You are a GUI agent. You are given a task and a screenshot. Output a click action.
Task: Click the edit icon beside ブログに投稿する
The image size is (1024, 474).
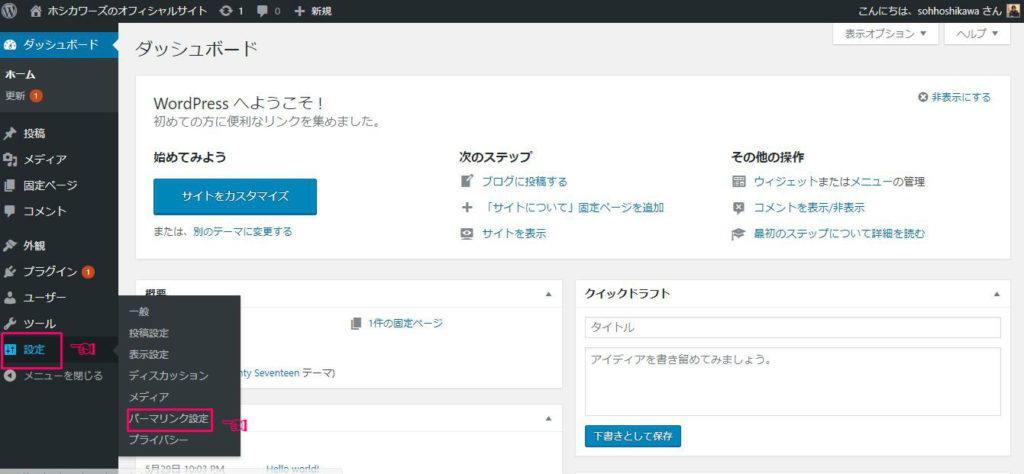[466, 181]
